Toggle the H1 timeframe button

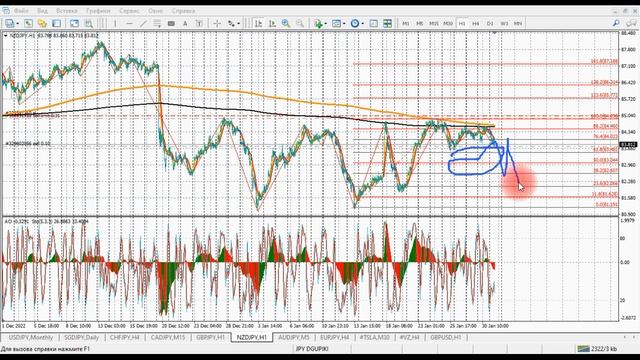point(462,24)
